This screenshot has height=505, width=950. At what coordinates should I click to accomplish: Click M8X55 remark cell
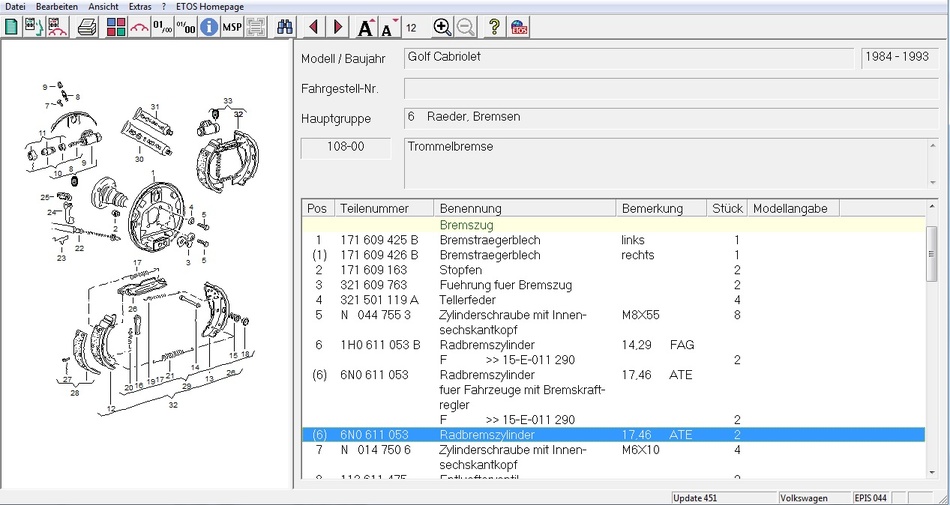pos(640,315)
